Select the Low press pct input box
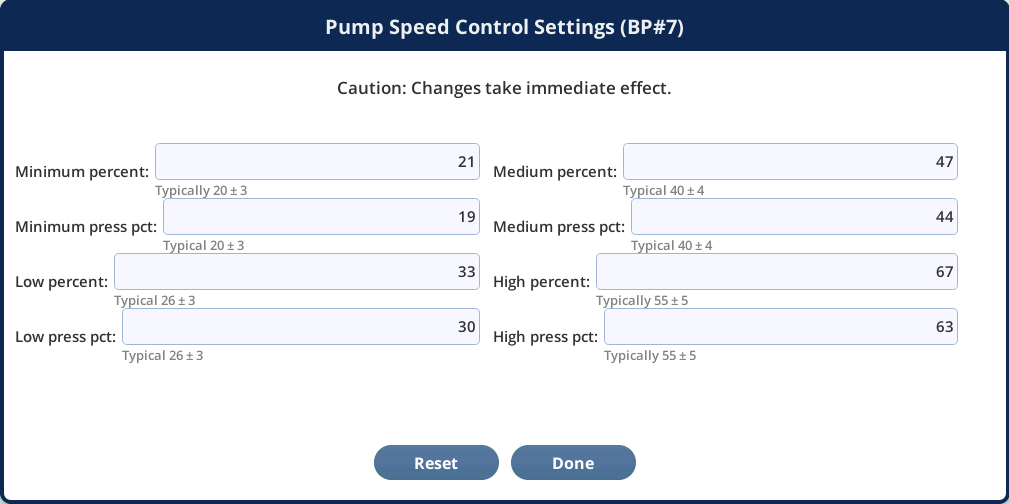 pyautogui.click(x=301, y=327)
